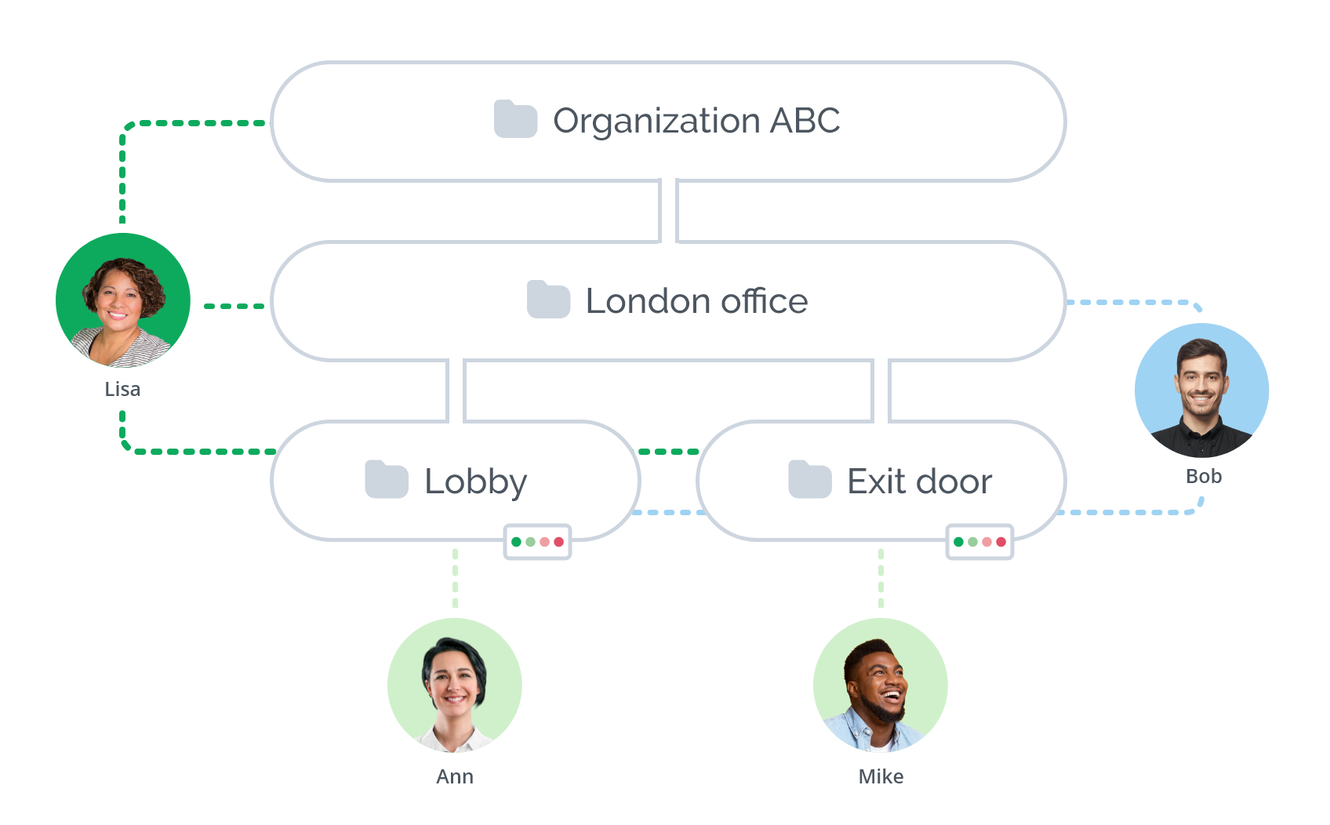Click the folder icon beside Organization ABC

tap(516, 120)
